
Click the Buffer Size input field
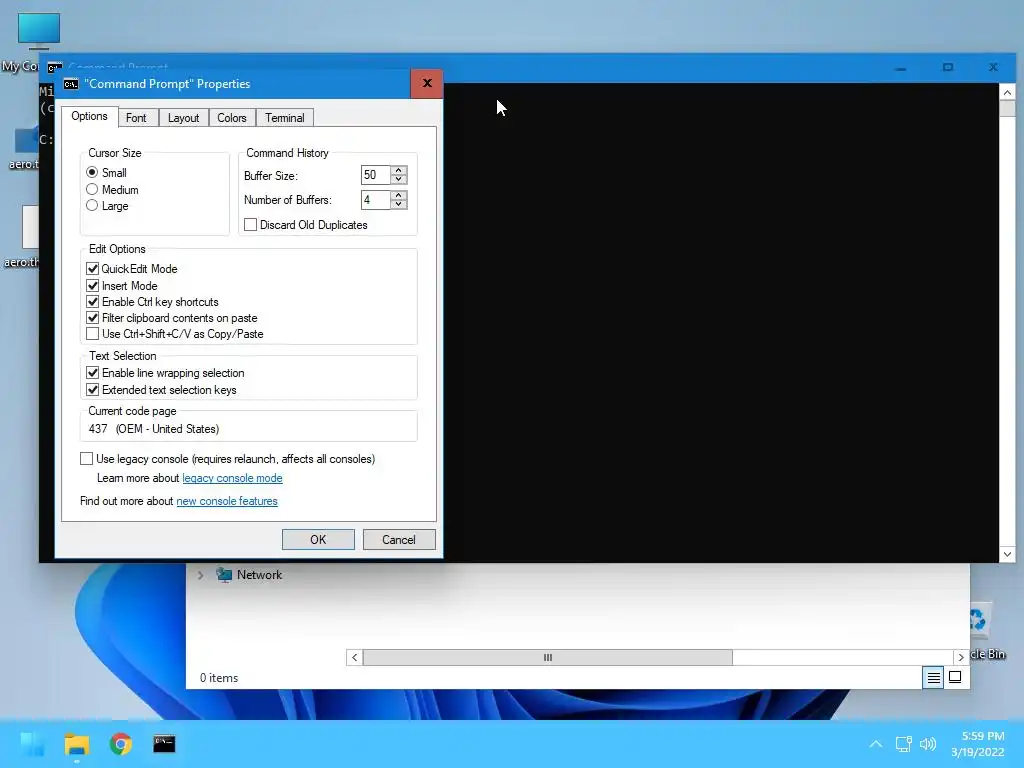pyautogui.click(x=376, y=175)
